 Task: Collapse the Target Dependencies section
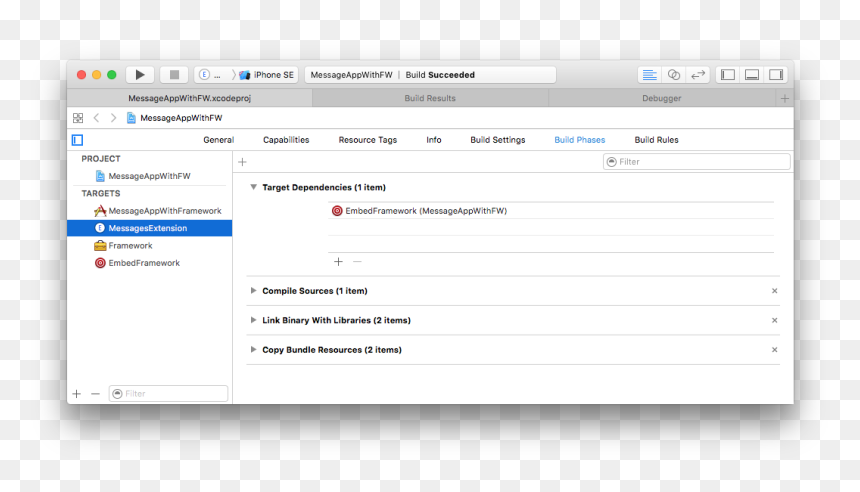click(253, 187)
